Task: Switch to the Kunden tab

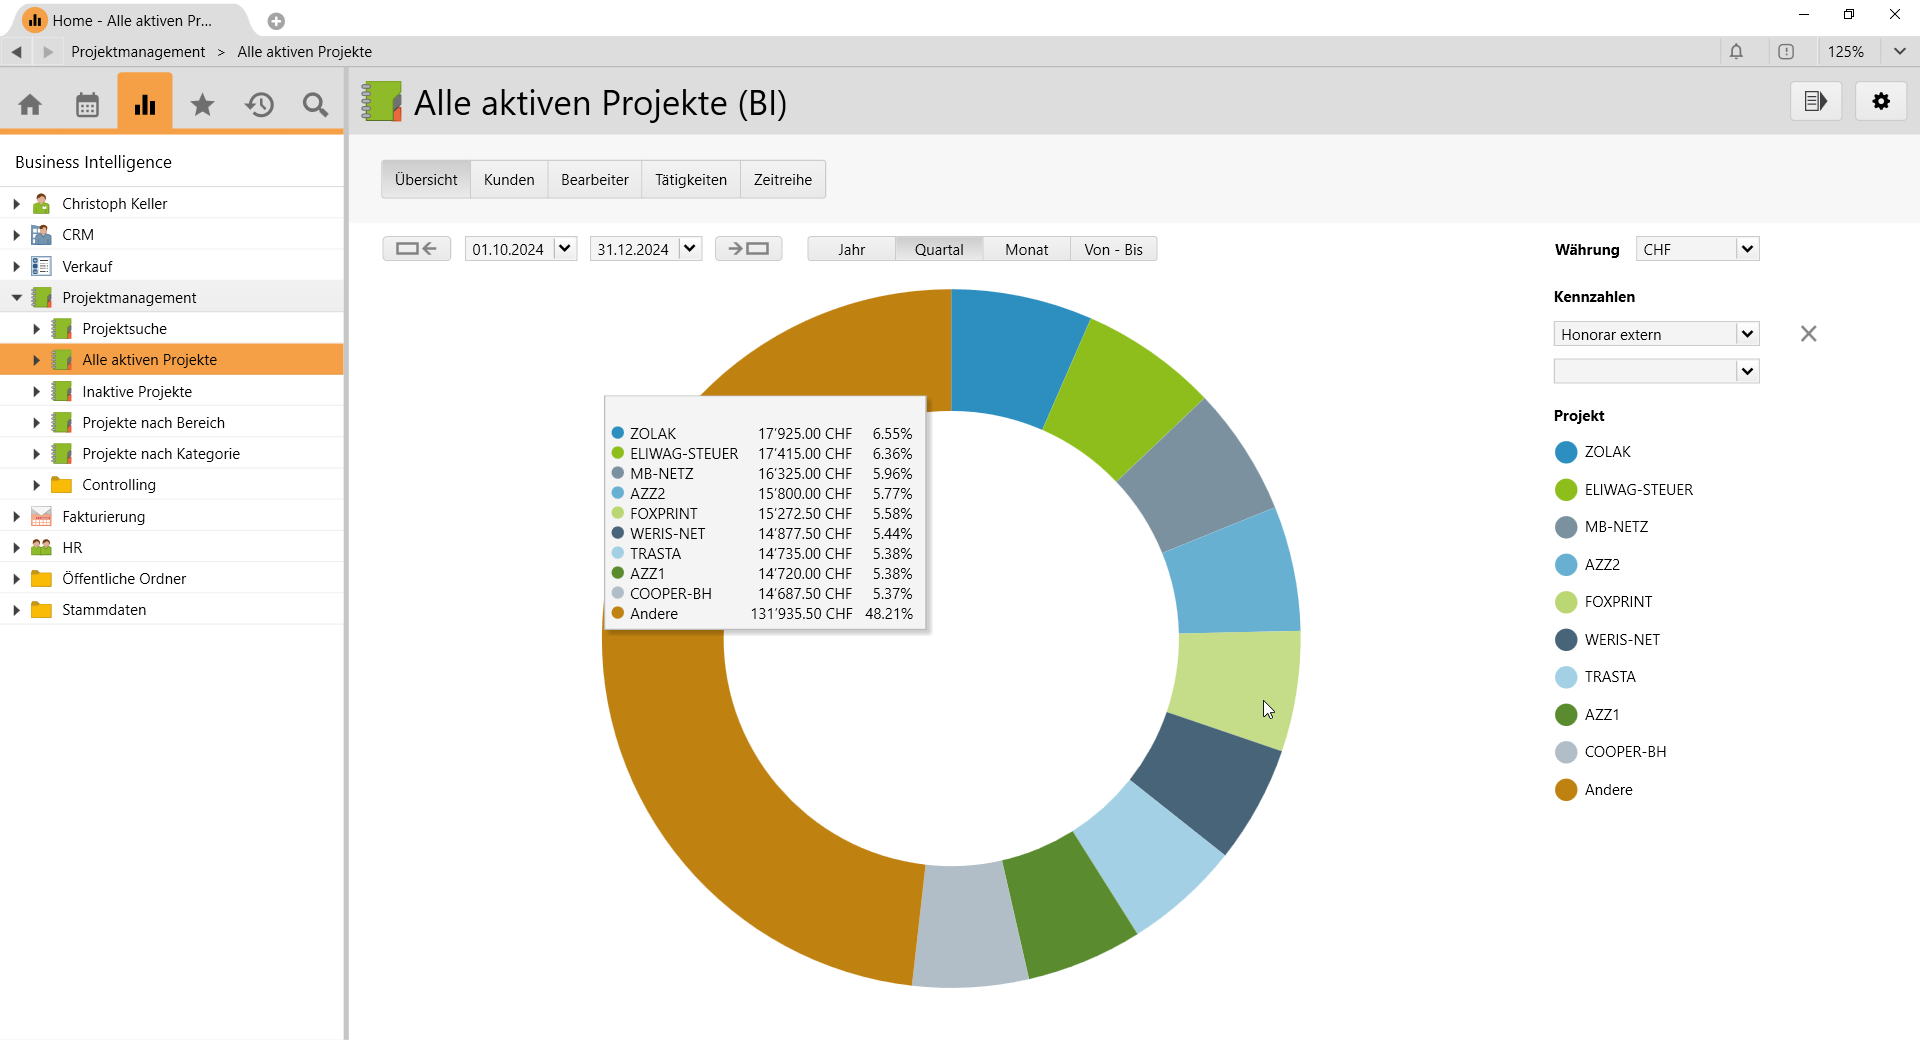Action: pyautogui.click(x=509, y=180)
